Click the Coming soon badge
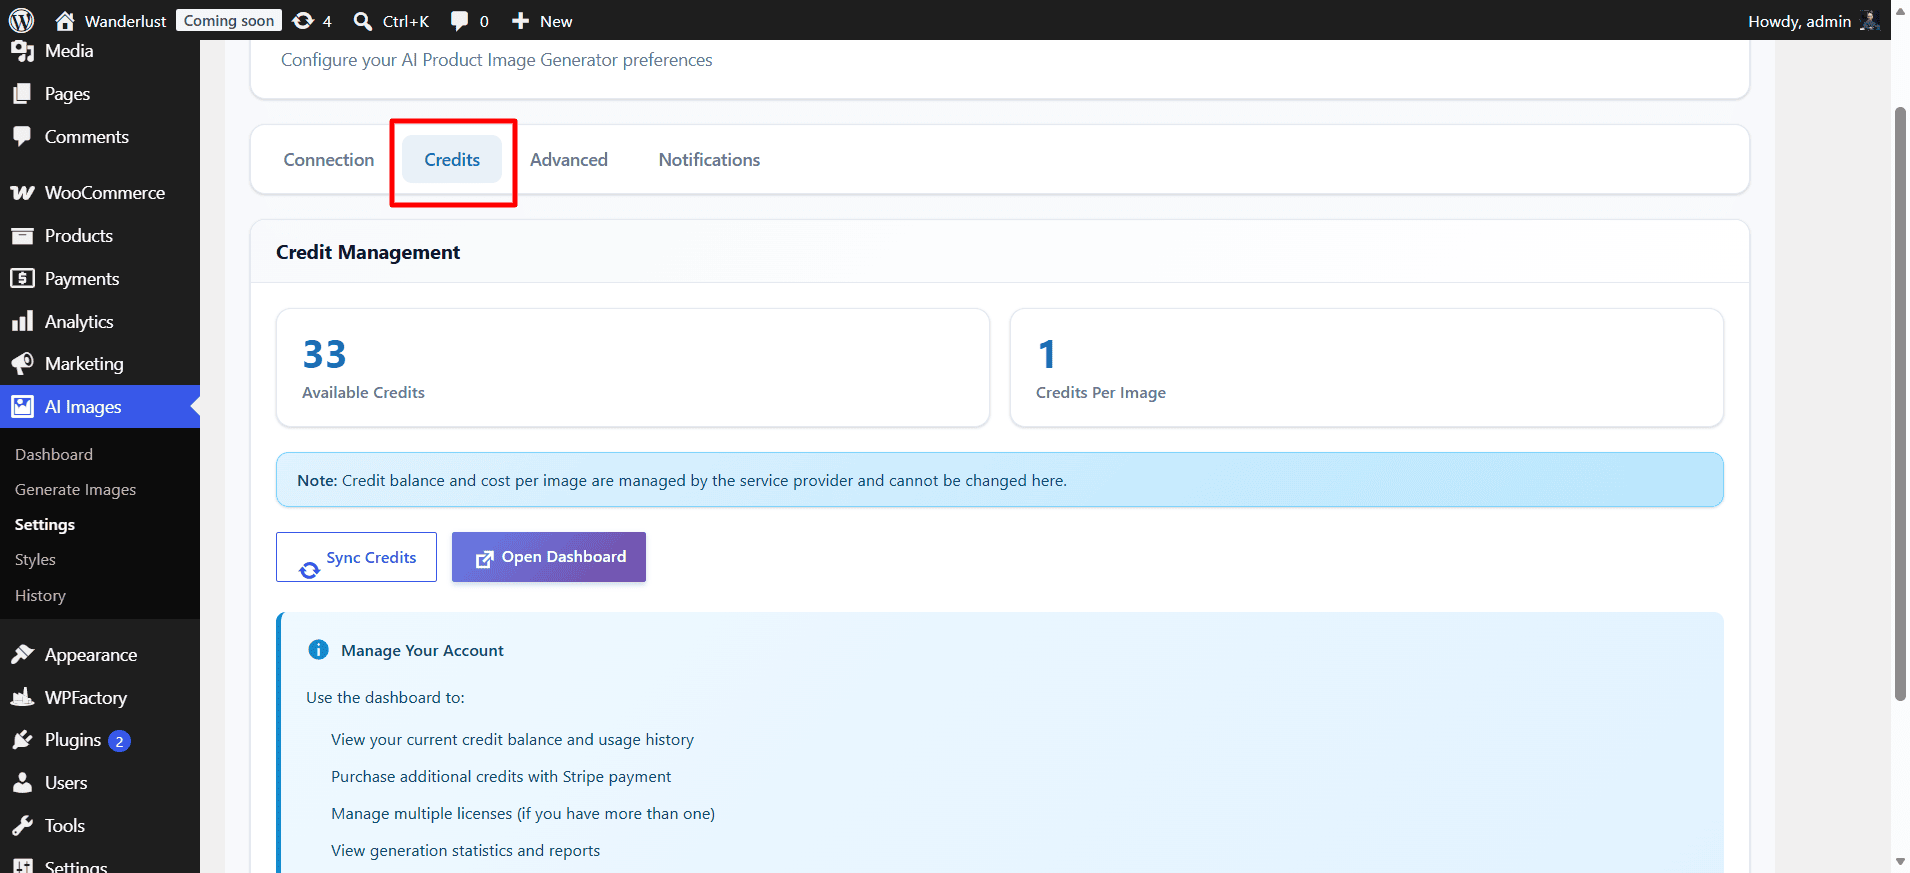 point(229,20)
